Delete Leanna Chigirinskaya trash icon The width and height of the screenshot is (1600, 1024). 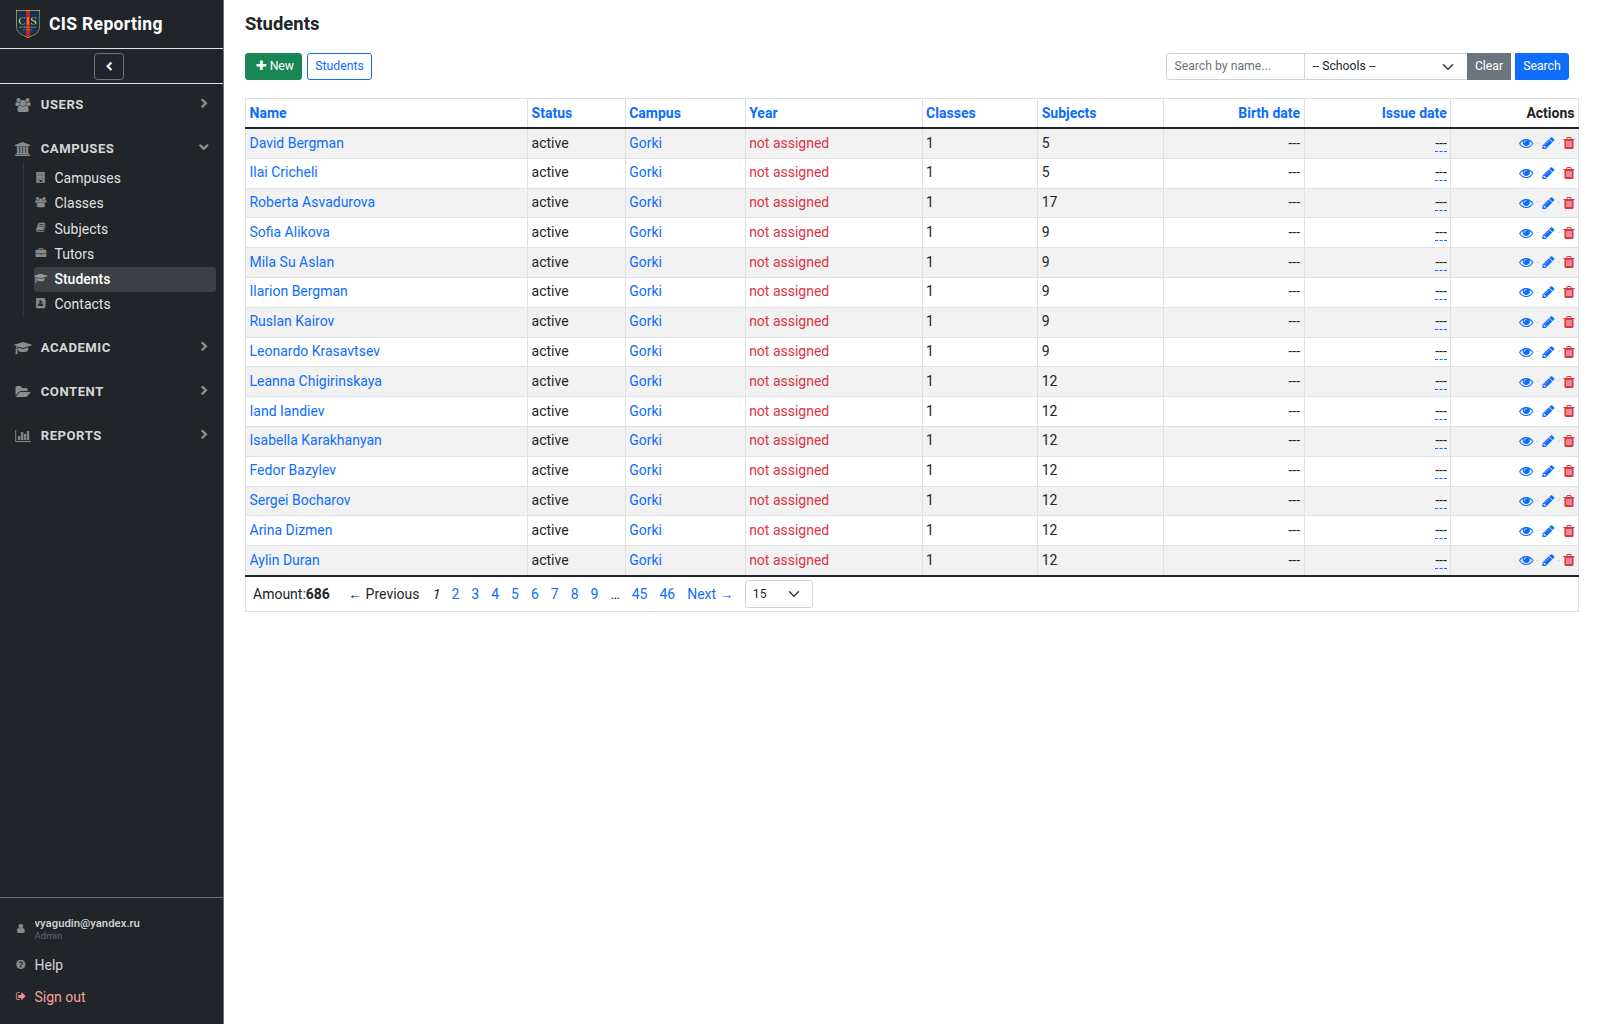[x=1569, y=382]
